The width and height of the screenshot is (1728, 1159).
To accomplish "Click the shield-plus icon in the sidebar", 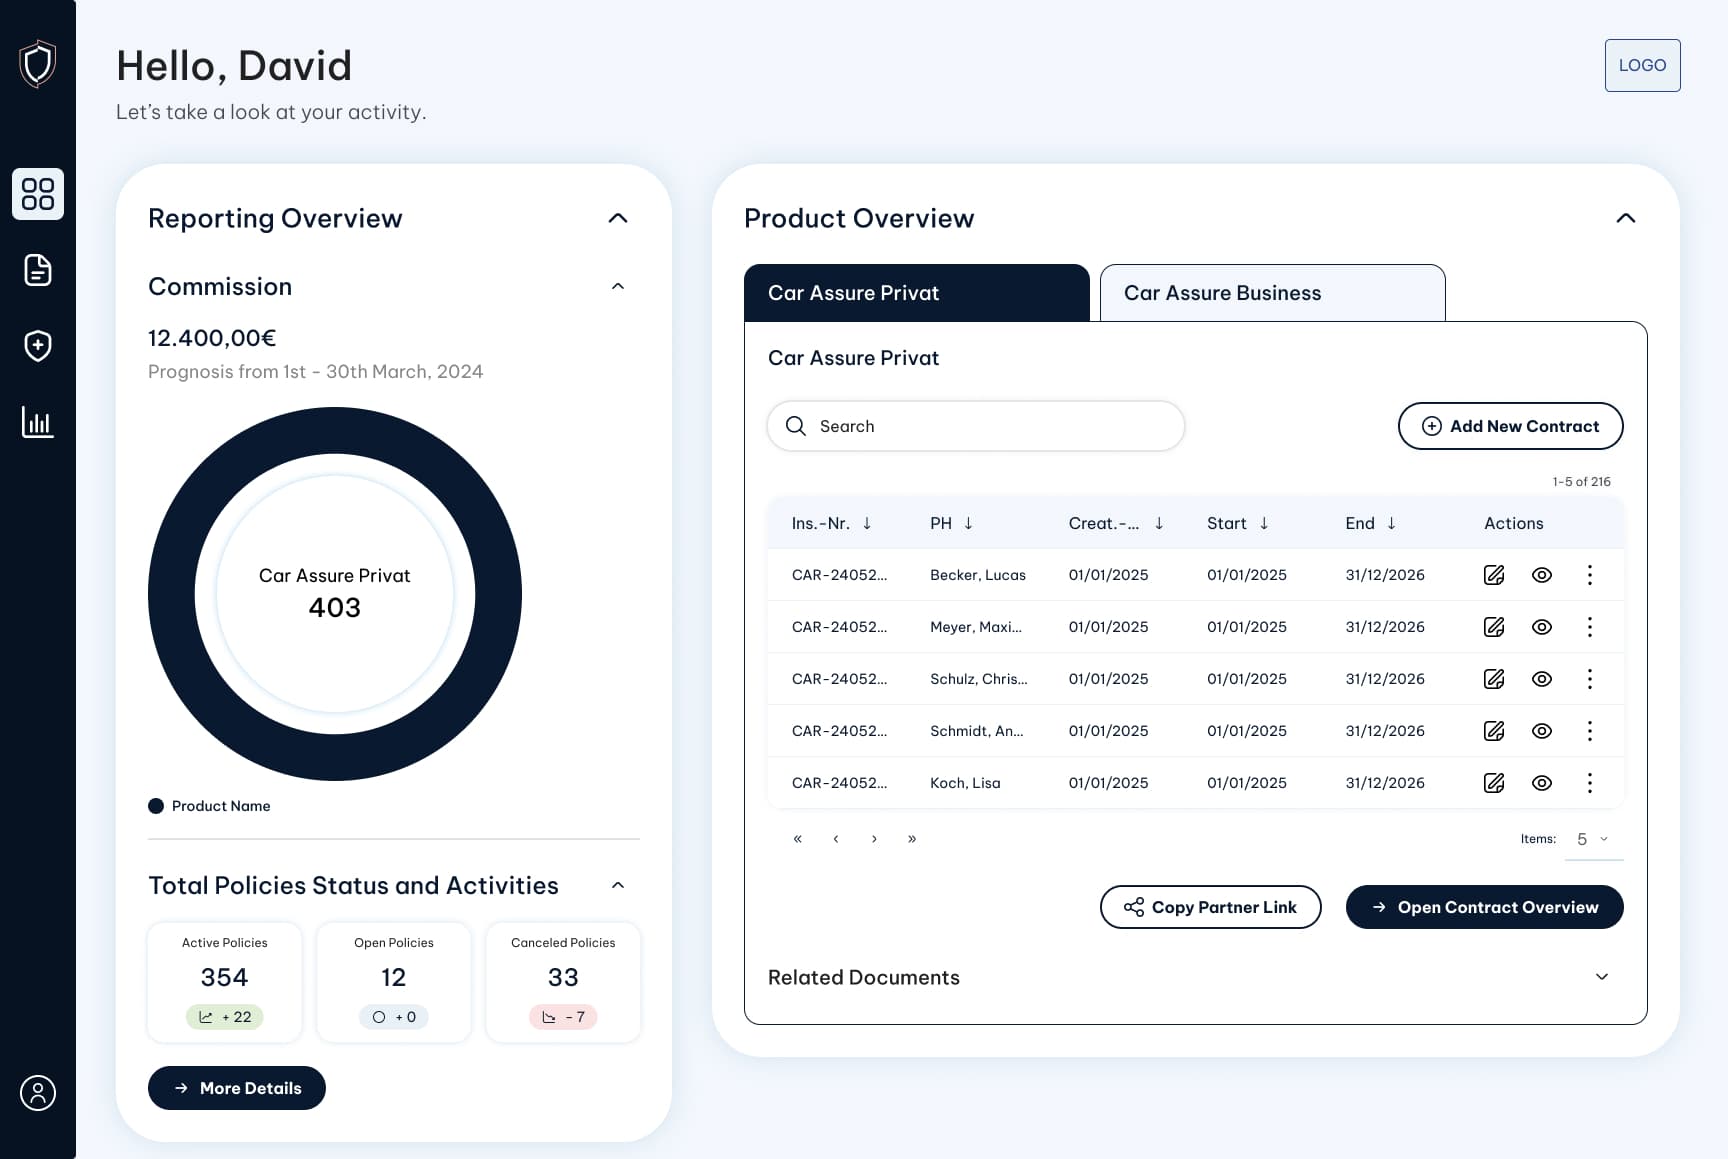I will [x=38, y=346].
